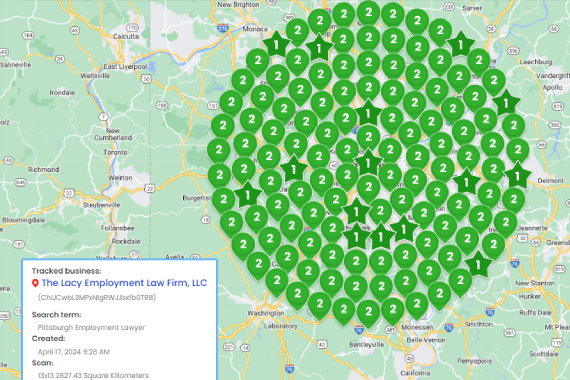Click the Weirton map label
The image size is (570, 380).
[120, 178]
